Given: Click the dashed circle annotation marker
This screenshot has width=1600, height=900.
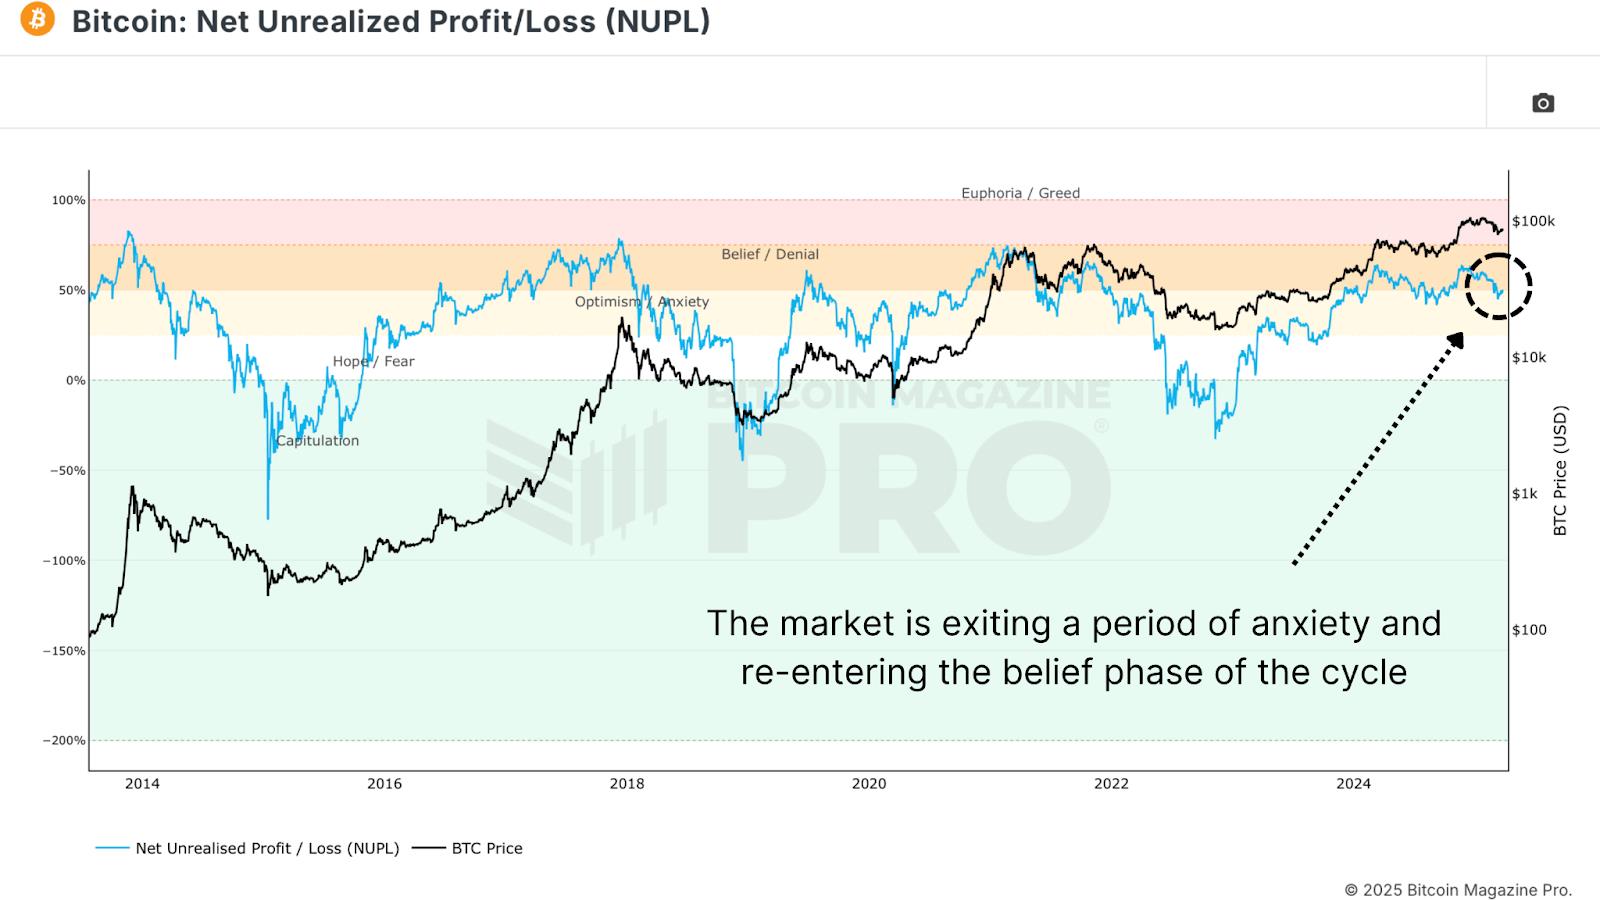Looking at the screenshot, I should pos(1498,287).
